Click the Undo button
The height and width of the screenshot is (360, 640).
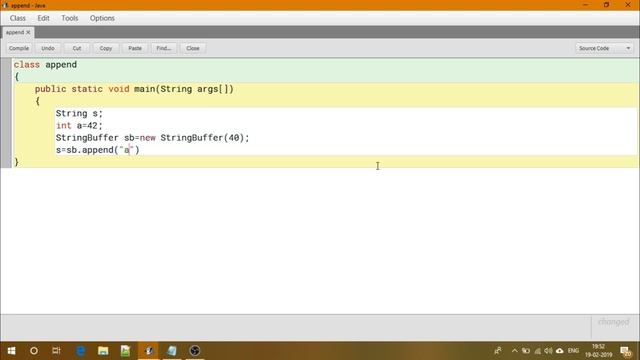point(48,48)
